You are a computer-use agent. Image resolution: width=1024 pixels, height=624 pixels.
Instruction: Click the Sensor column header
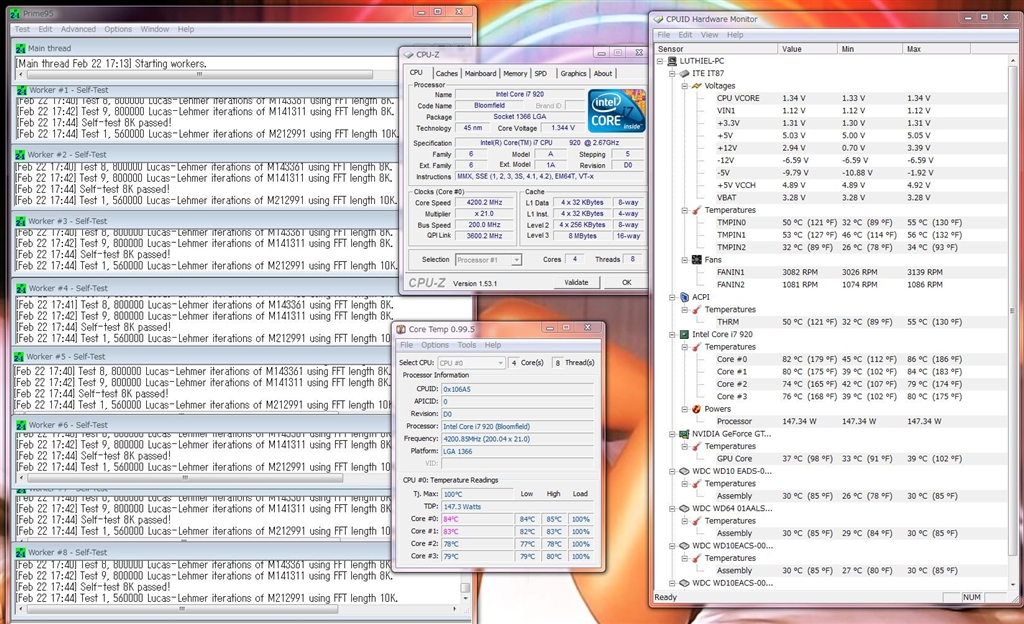(716, 49)
